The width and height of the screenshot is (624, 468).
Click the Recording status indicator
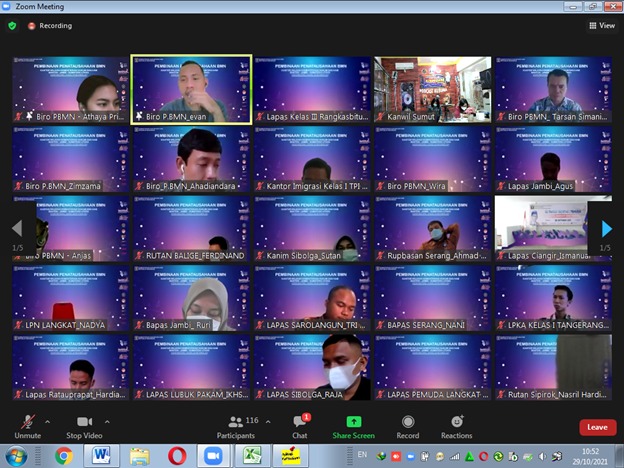50,25
